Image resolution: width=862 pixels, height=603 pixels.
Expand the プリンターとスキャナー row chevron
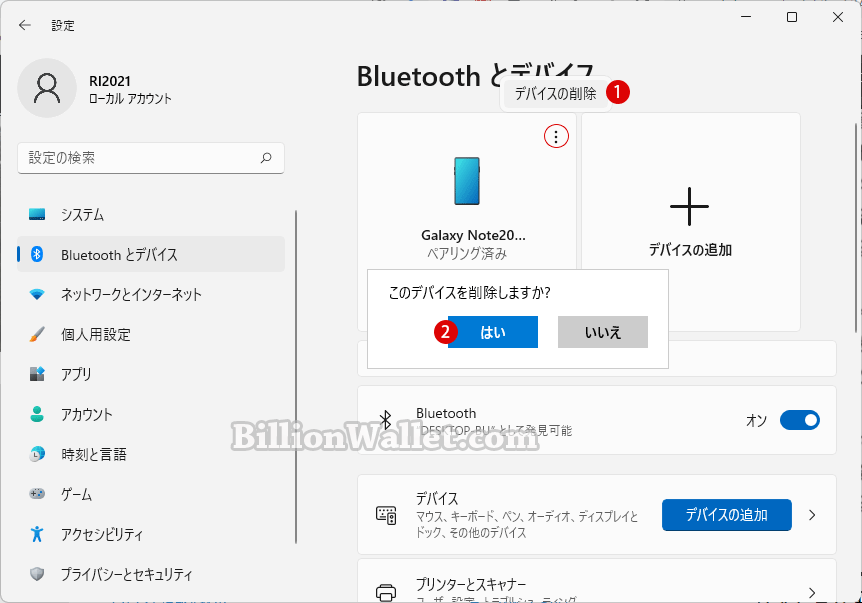(x=812, y=593)
